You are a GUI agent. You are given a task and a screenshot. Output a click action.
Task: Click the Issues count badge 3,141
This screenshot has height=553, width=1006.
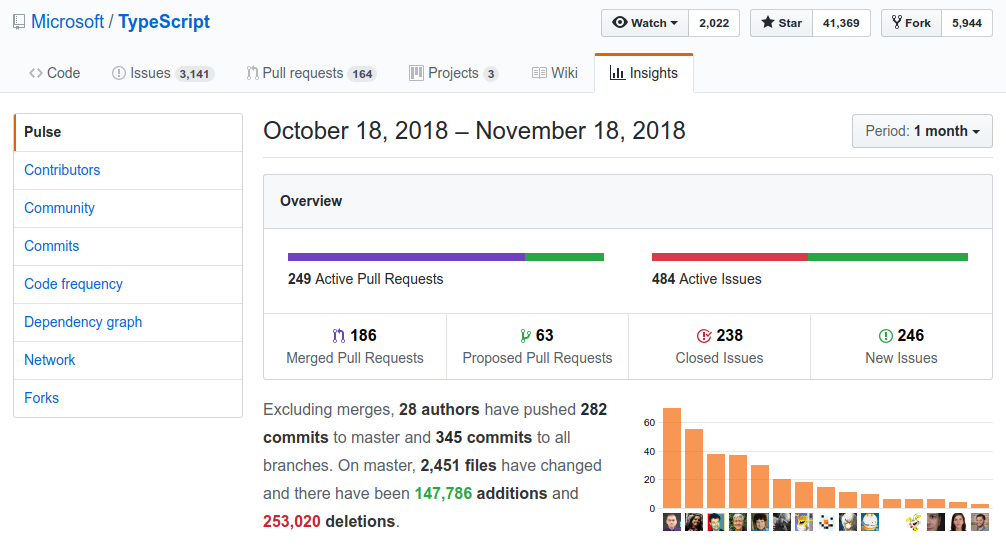[194, 74]
